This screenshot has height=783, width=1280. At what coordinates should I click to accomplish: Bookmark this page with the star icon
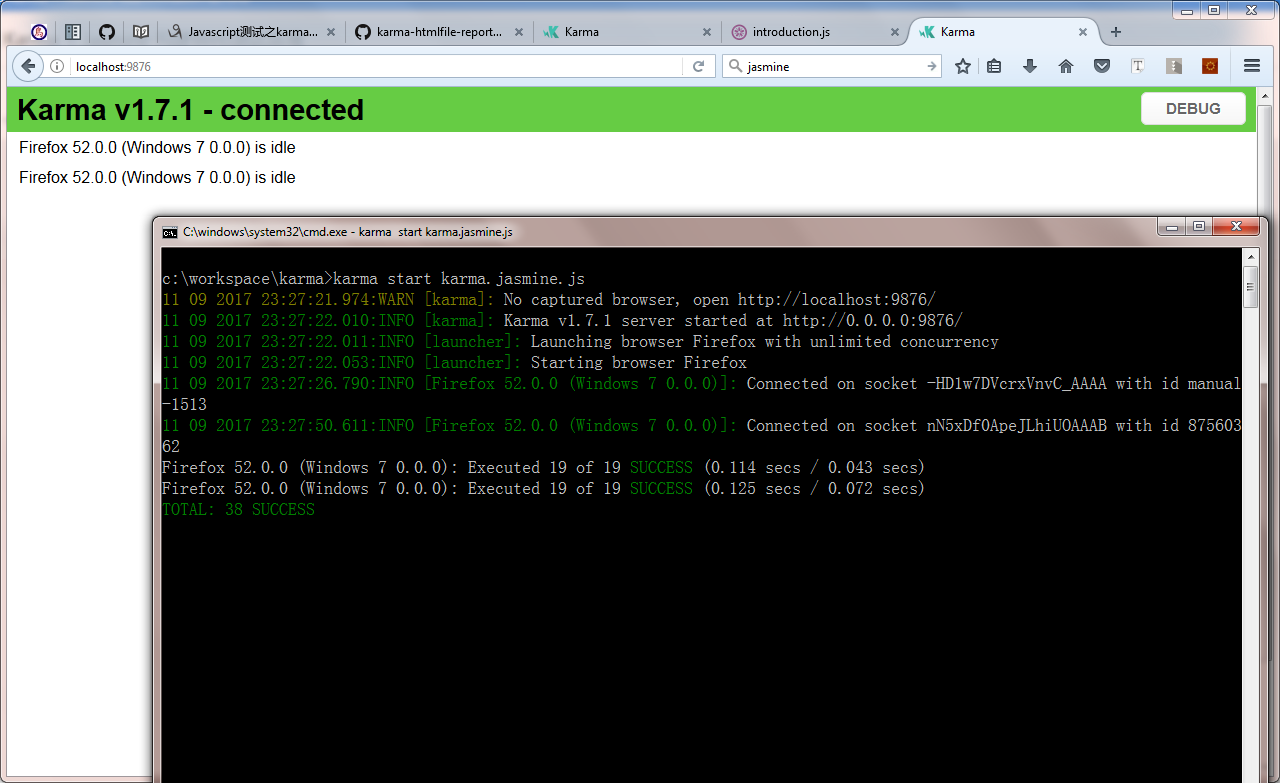tap(963, 66)
